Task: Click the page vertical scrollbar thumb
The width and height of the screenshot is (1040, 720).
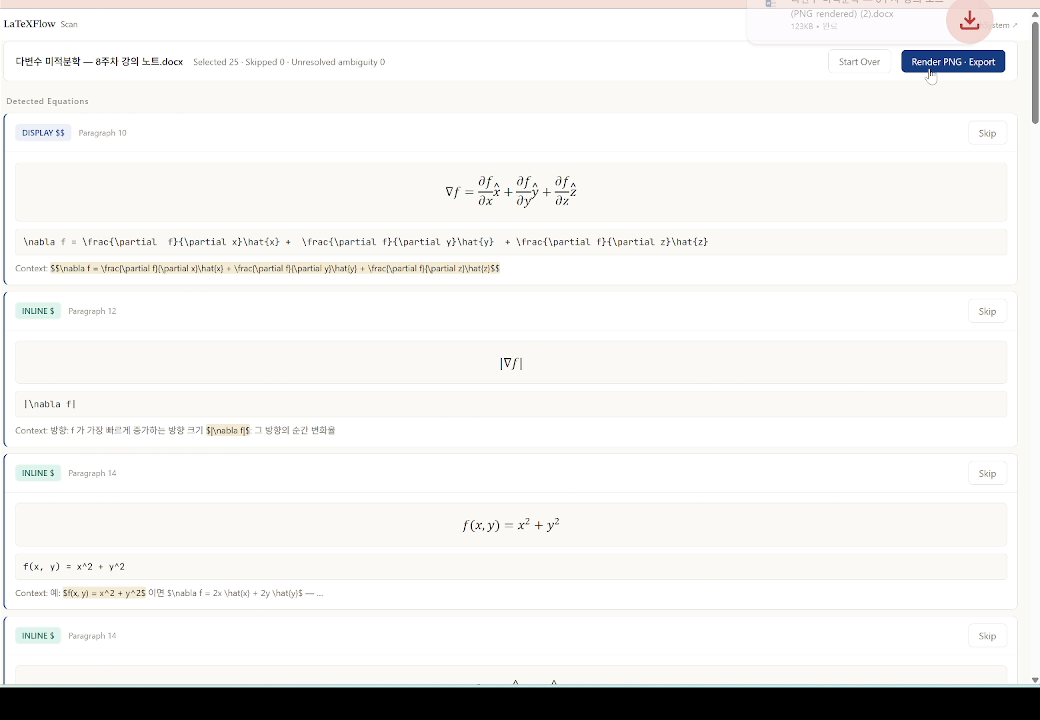Action: point(1035,72)
